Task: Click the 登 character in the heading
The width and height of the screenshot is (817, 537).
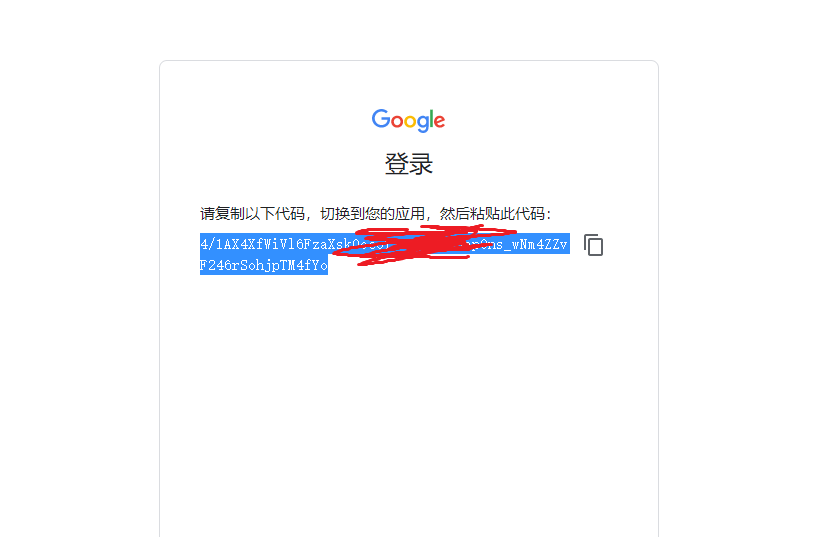Action: coord(397,164)
